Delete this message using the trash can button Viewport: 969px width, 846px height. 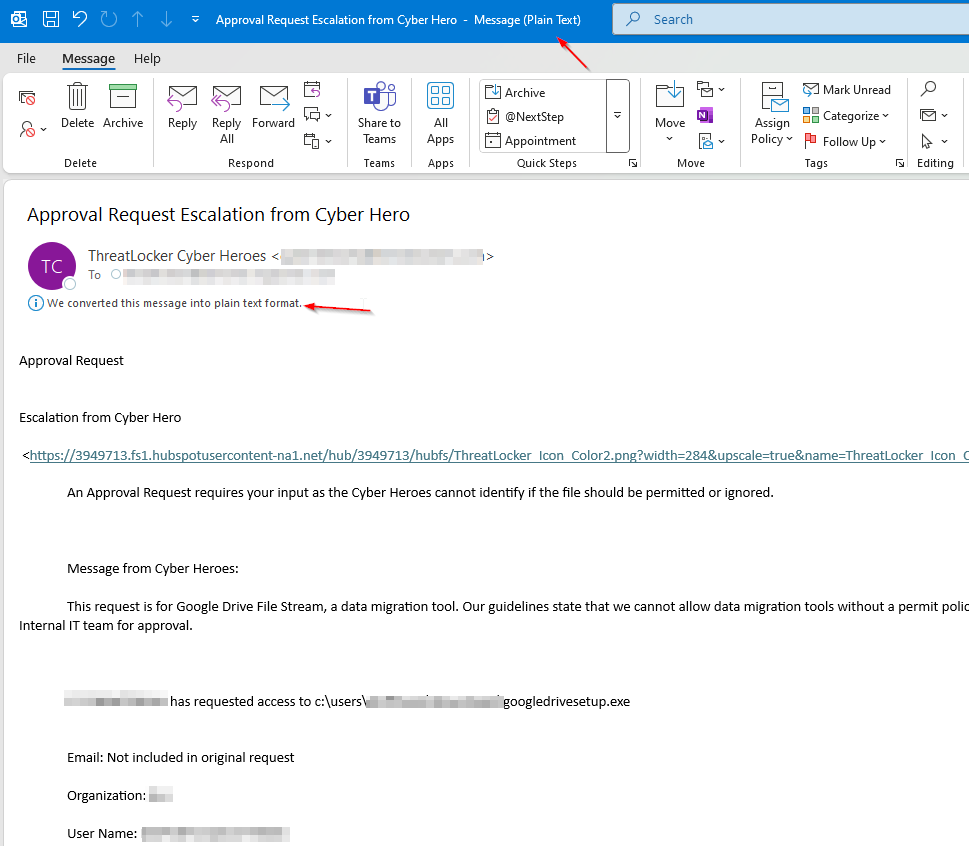(77, 106)
